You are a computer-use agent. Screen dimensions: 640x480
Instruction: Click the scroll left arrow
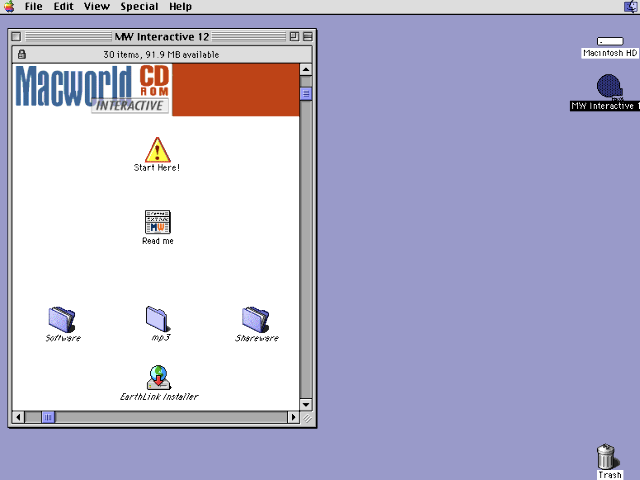click(x=18, y=417)
